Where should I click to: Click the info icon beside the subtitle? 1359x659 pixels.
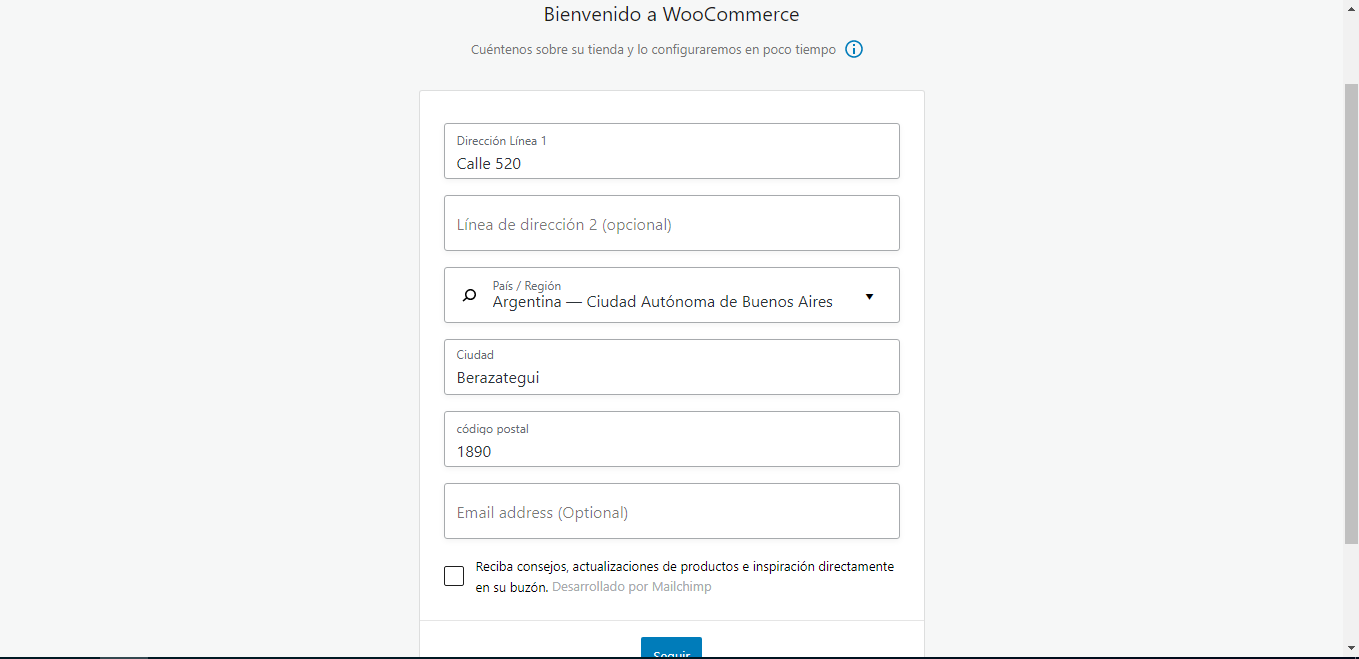(x=854, y=49)
